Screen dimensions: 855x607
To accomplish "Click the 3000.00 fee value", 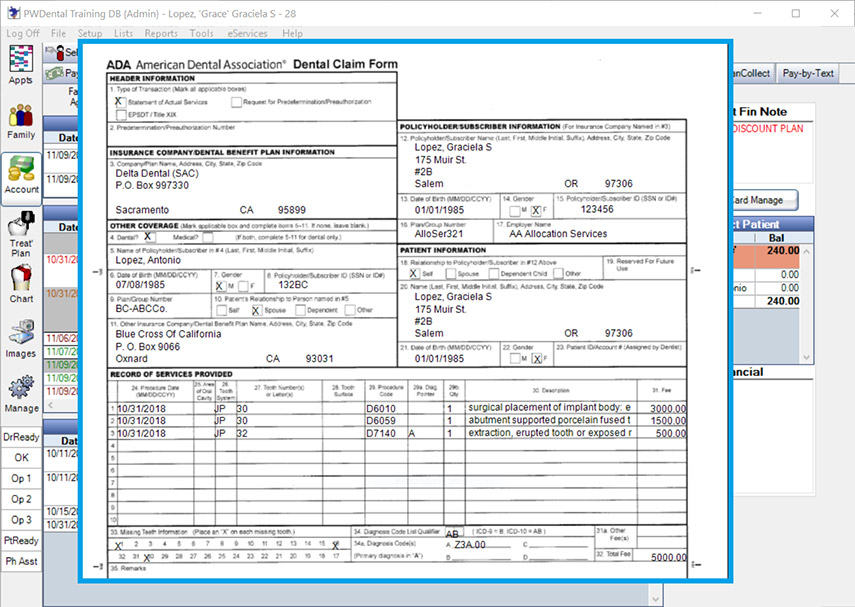I will tap(668, 408).
